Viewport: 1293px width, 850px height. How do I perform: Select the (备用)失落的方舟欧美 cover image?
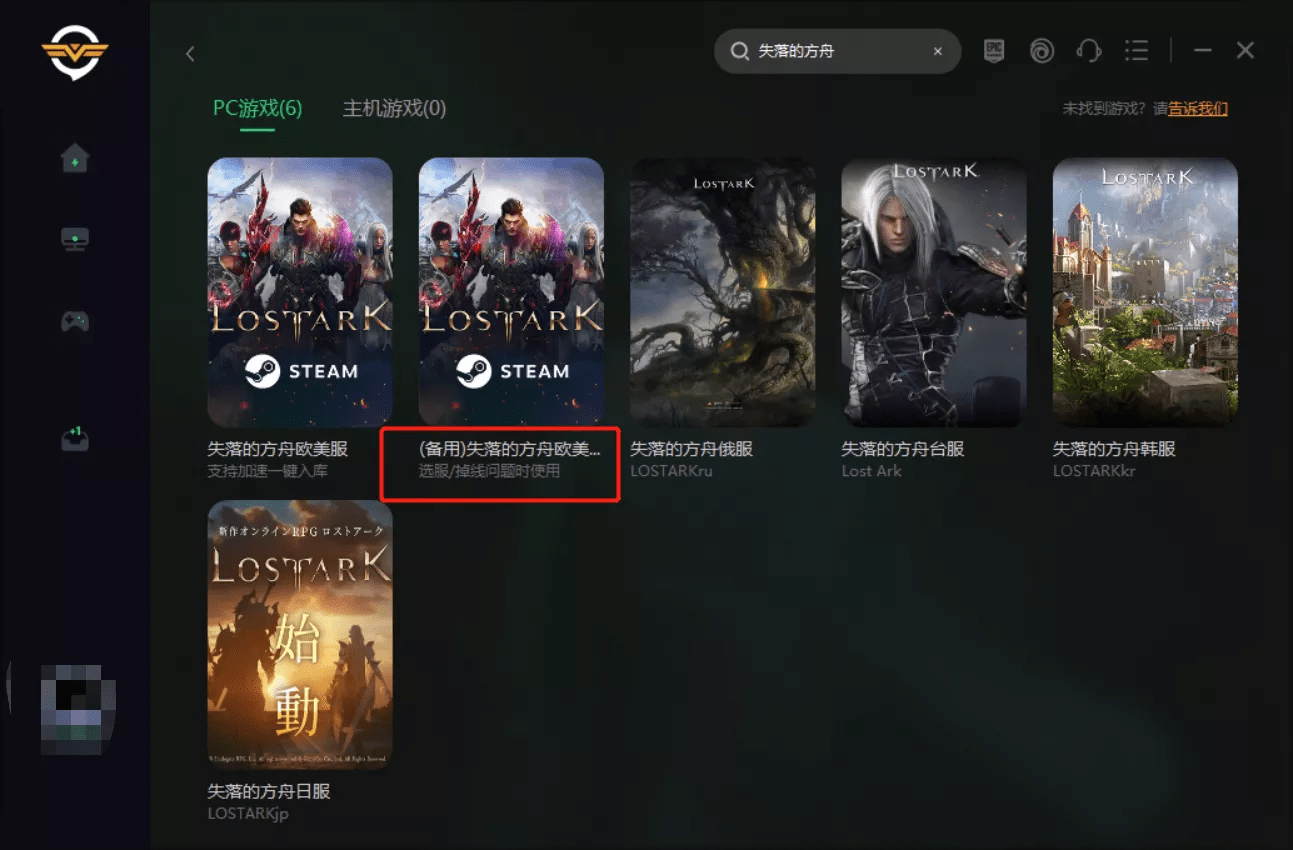click(511, 292)
